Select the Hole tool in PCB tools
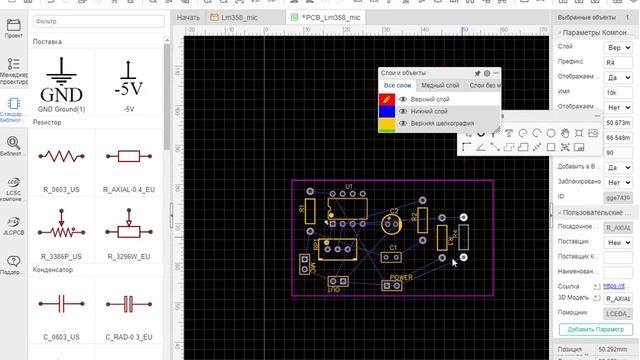The width and height of the screenshot is (640, 360). (x=579, y=133)
